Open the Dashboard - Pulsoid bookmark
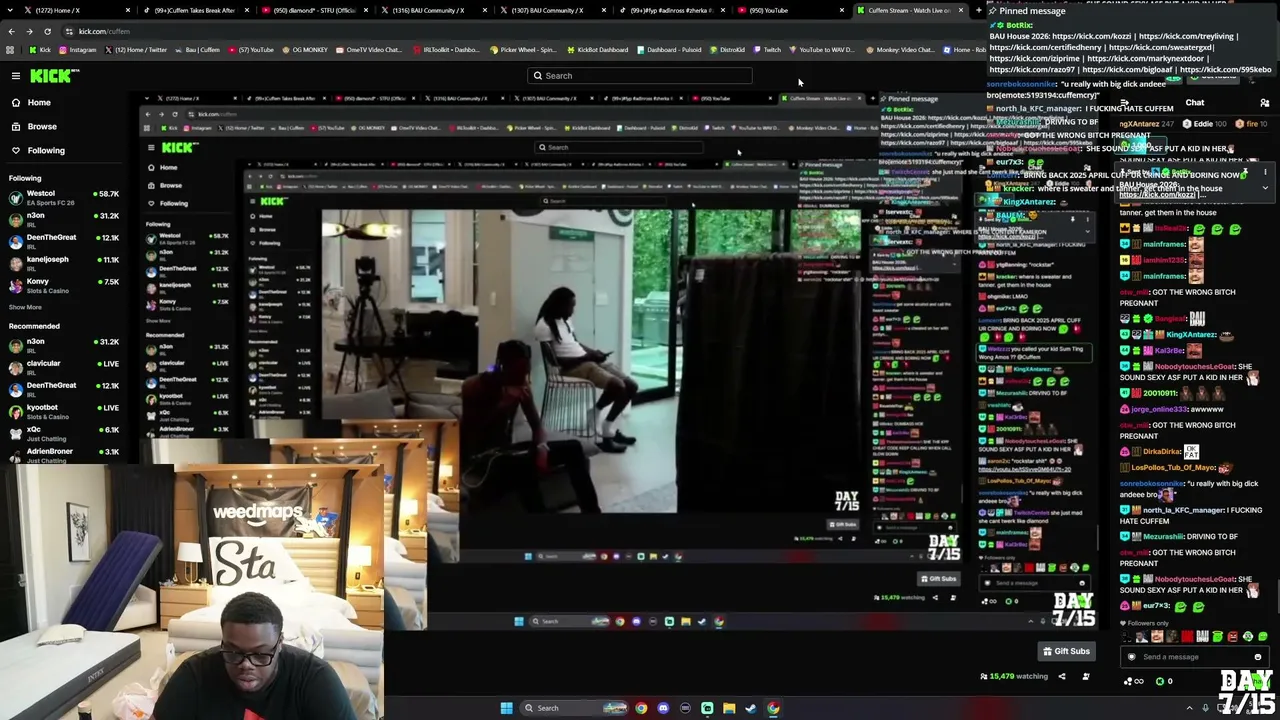 (670, 50)
